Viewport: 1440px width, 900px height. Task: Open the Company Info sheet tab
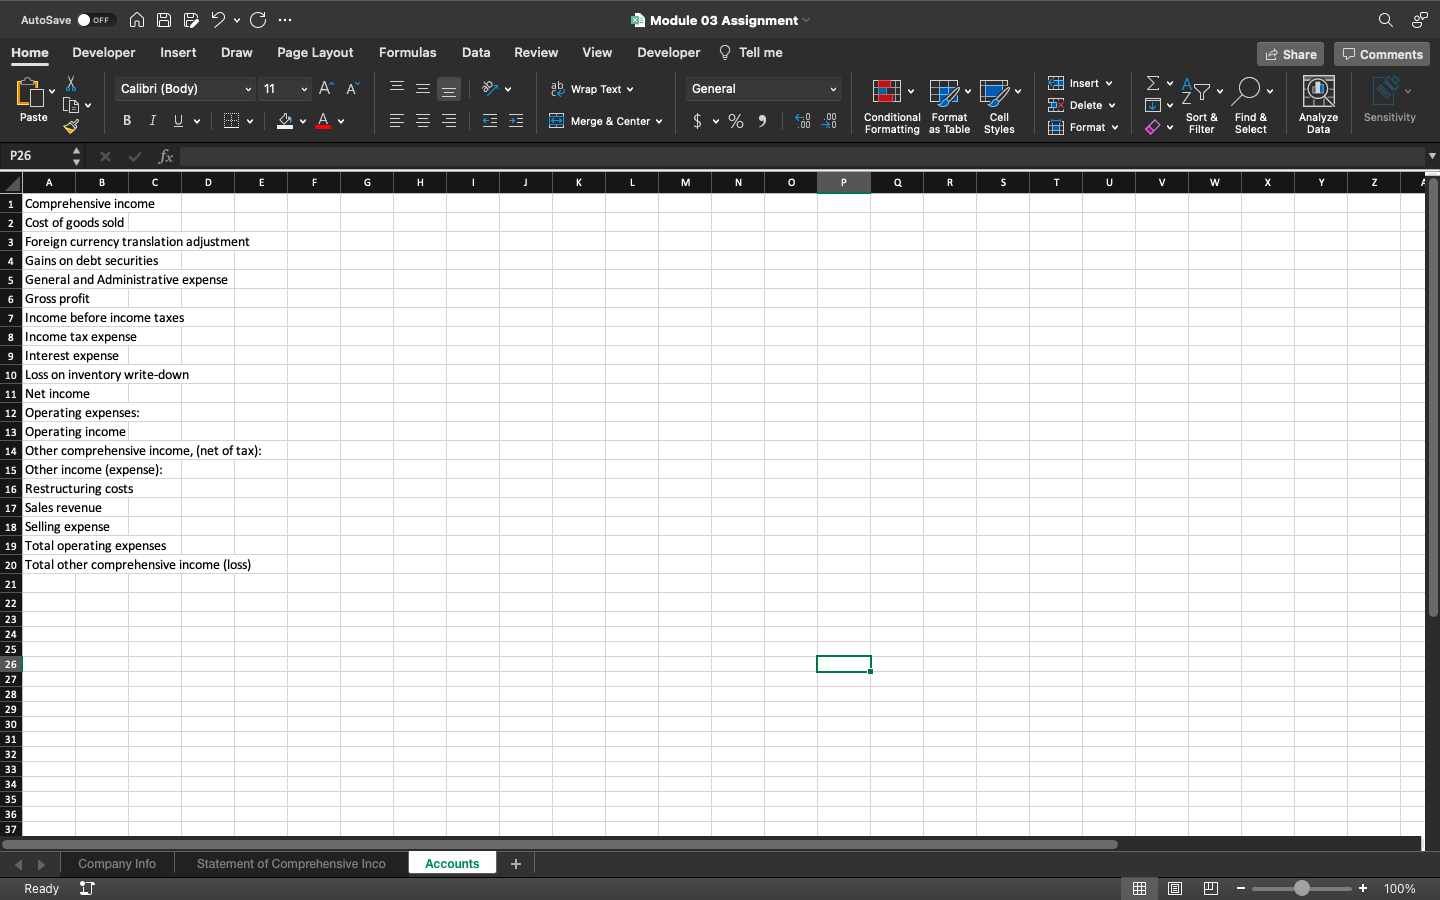(x=117, y=863)
